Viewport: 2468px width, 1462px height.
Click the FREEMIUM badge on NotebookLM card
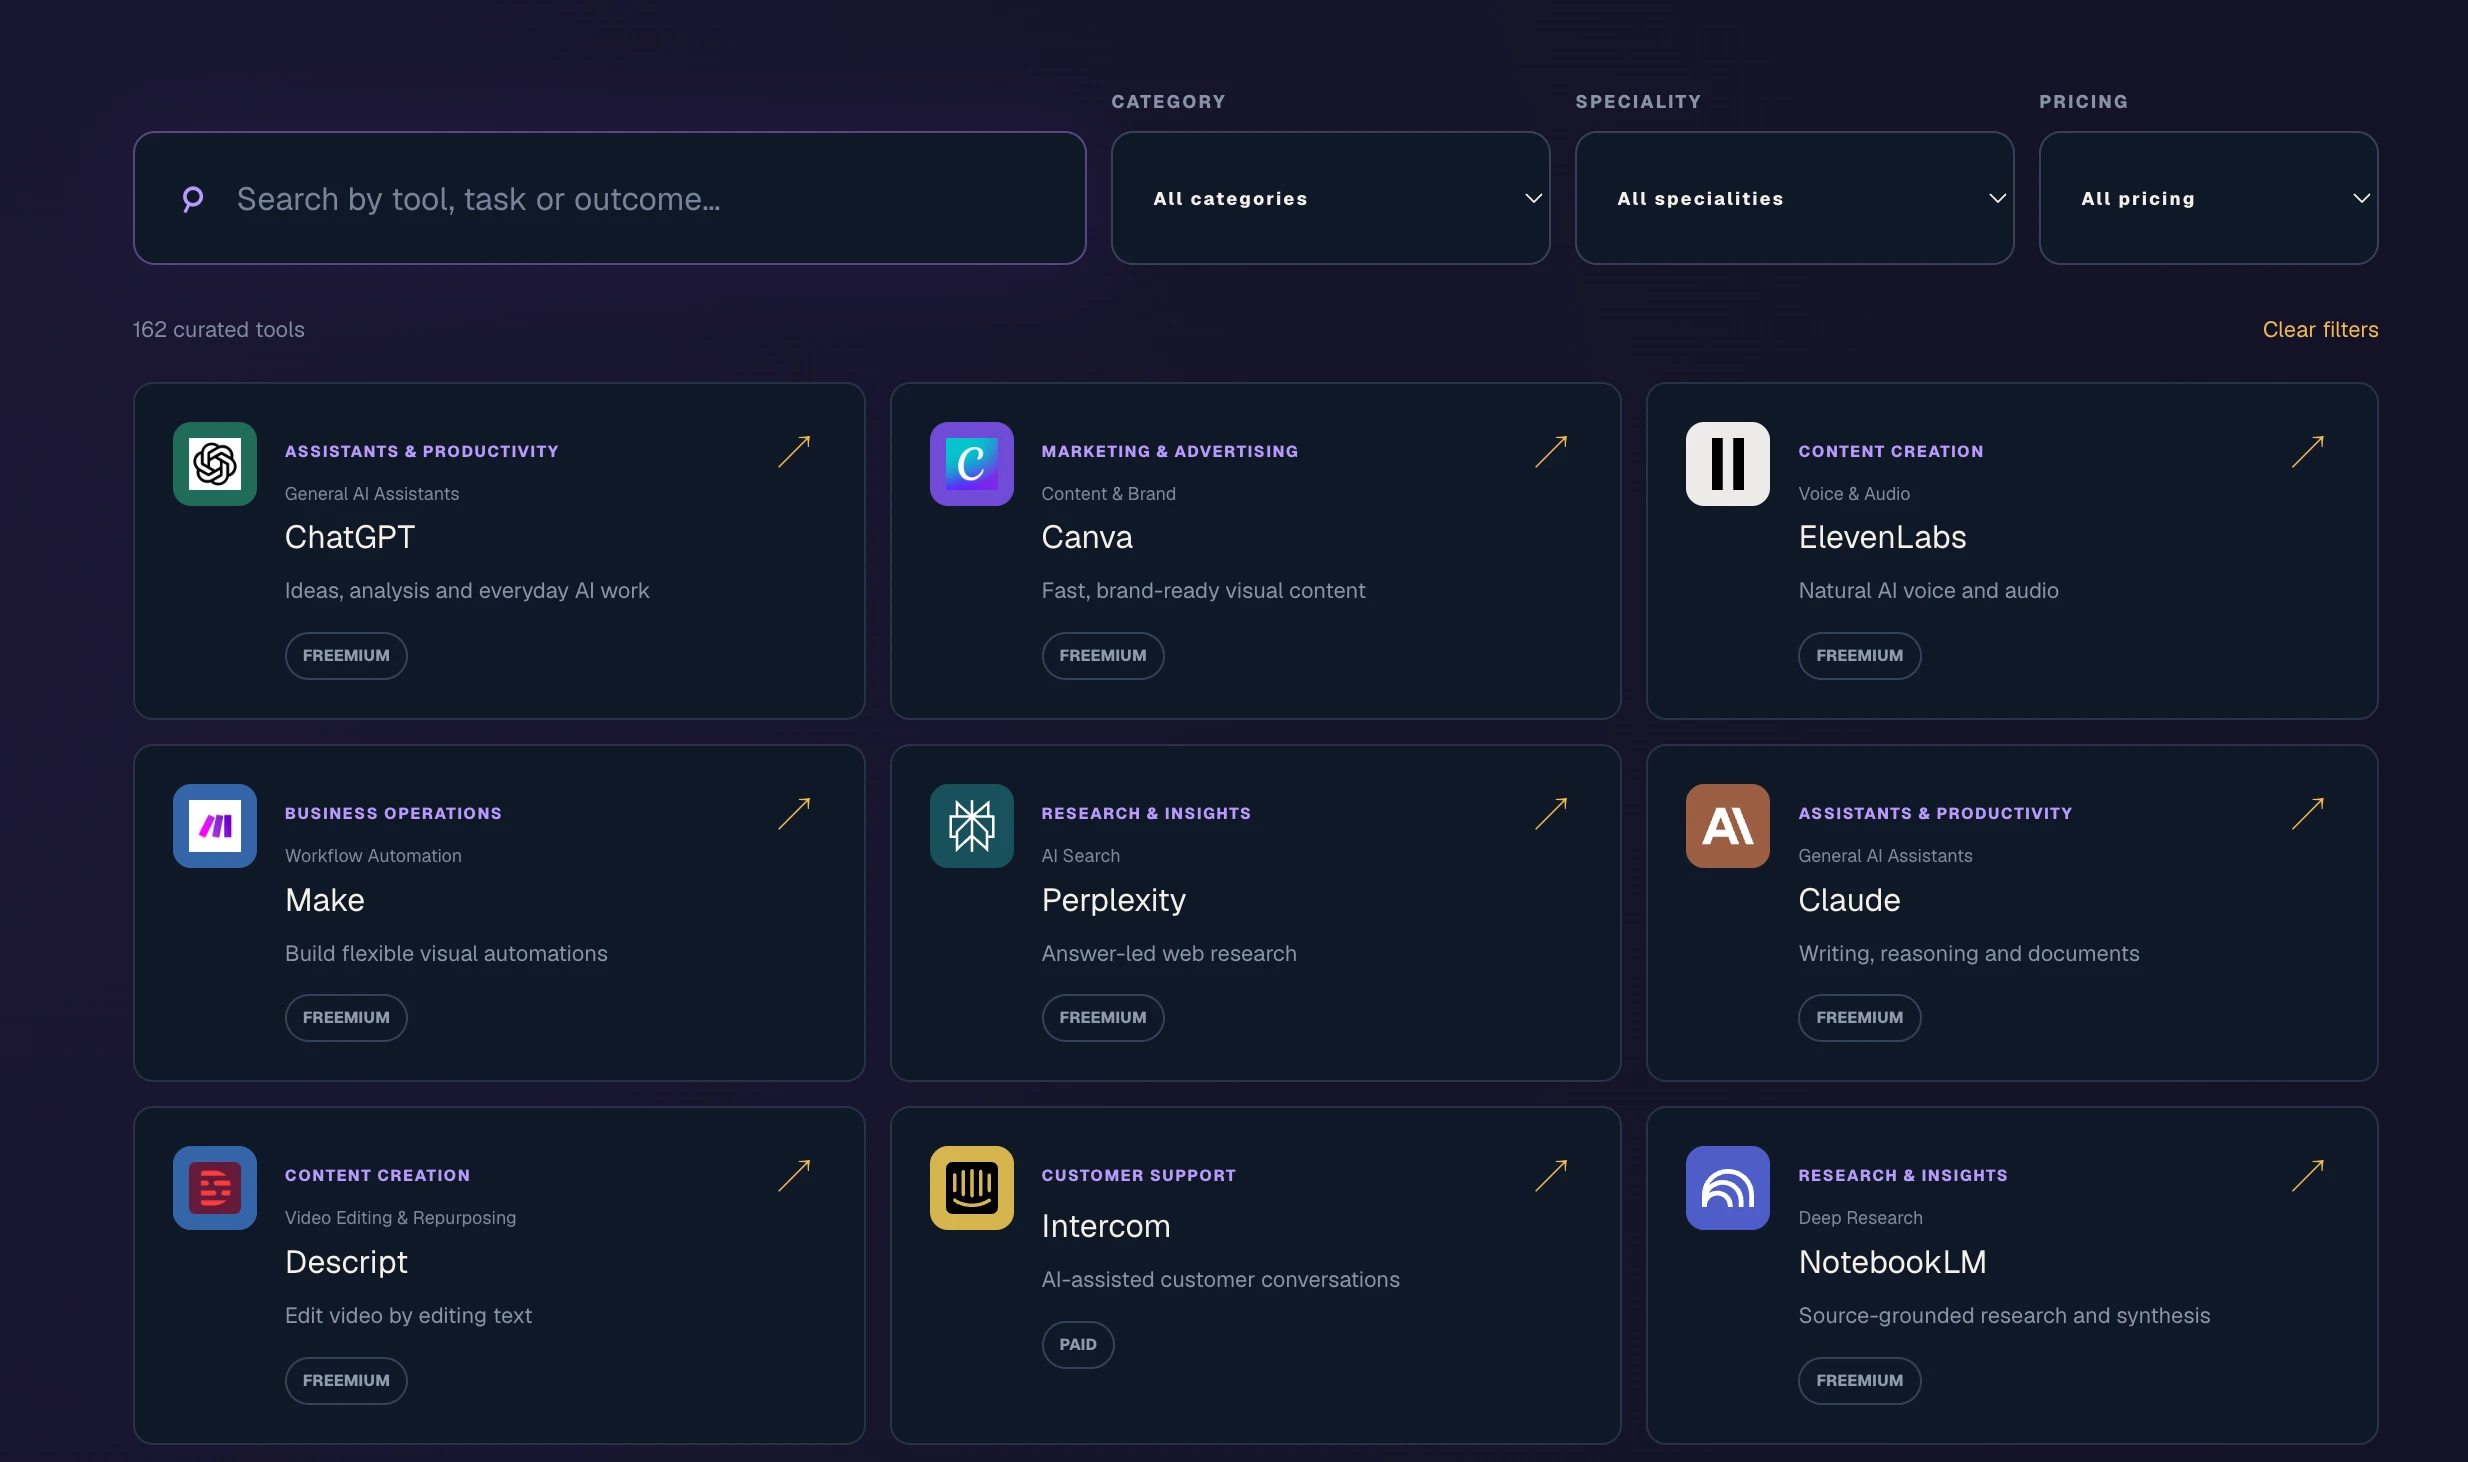[x=1860, y=1381]
